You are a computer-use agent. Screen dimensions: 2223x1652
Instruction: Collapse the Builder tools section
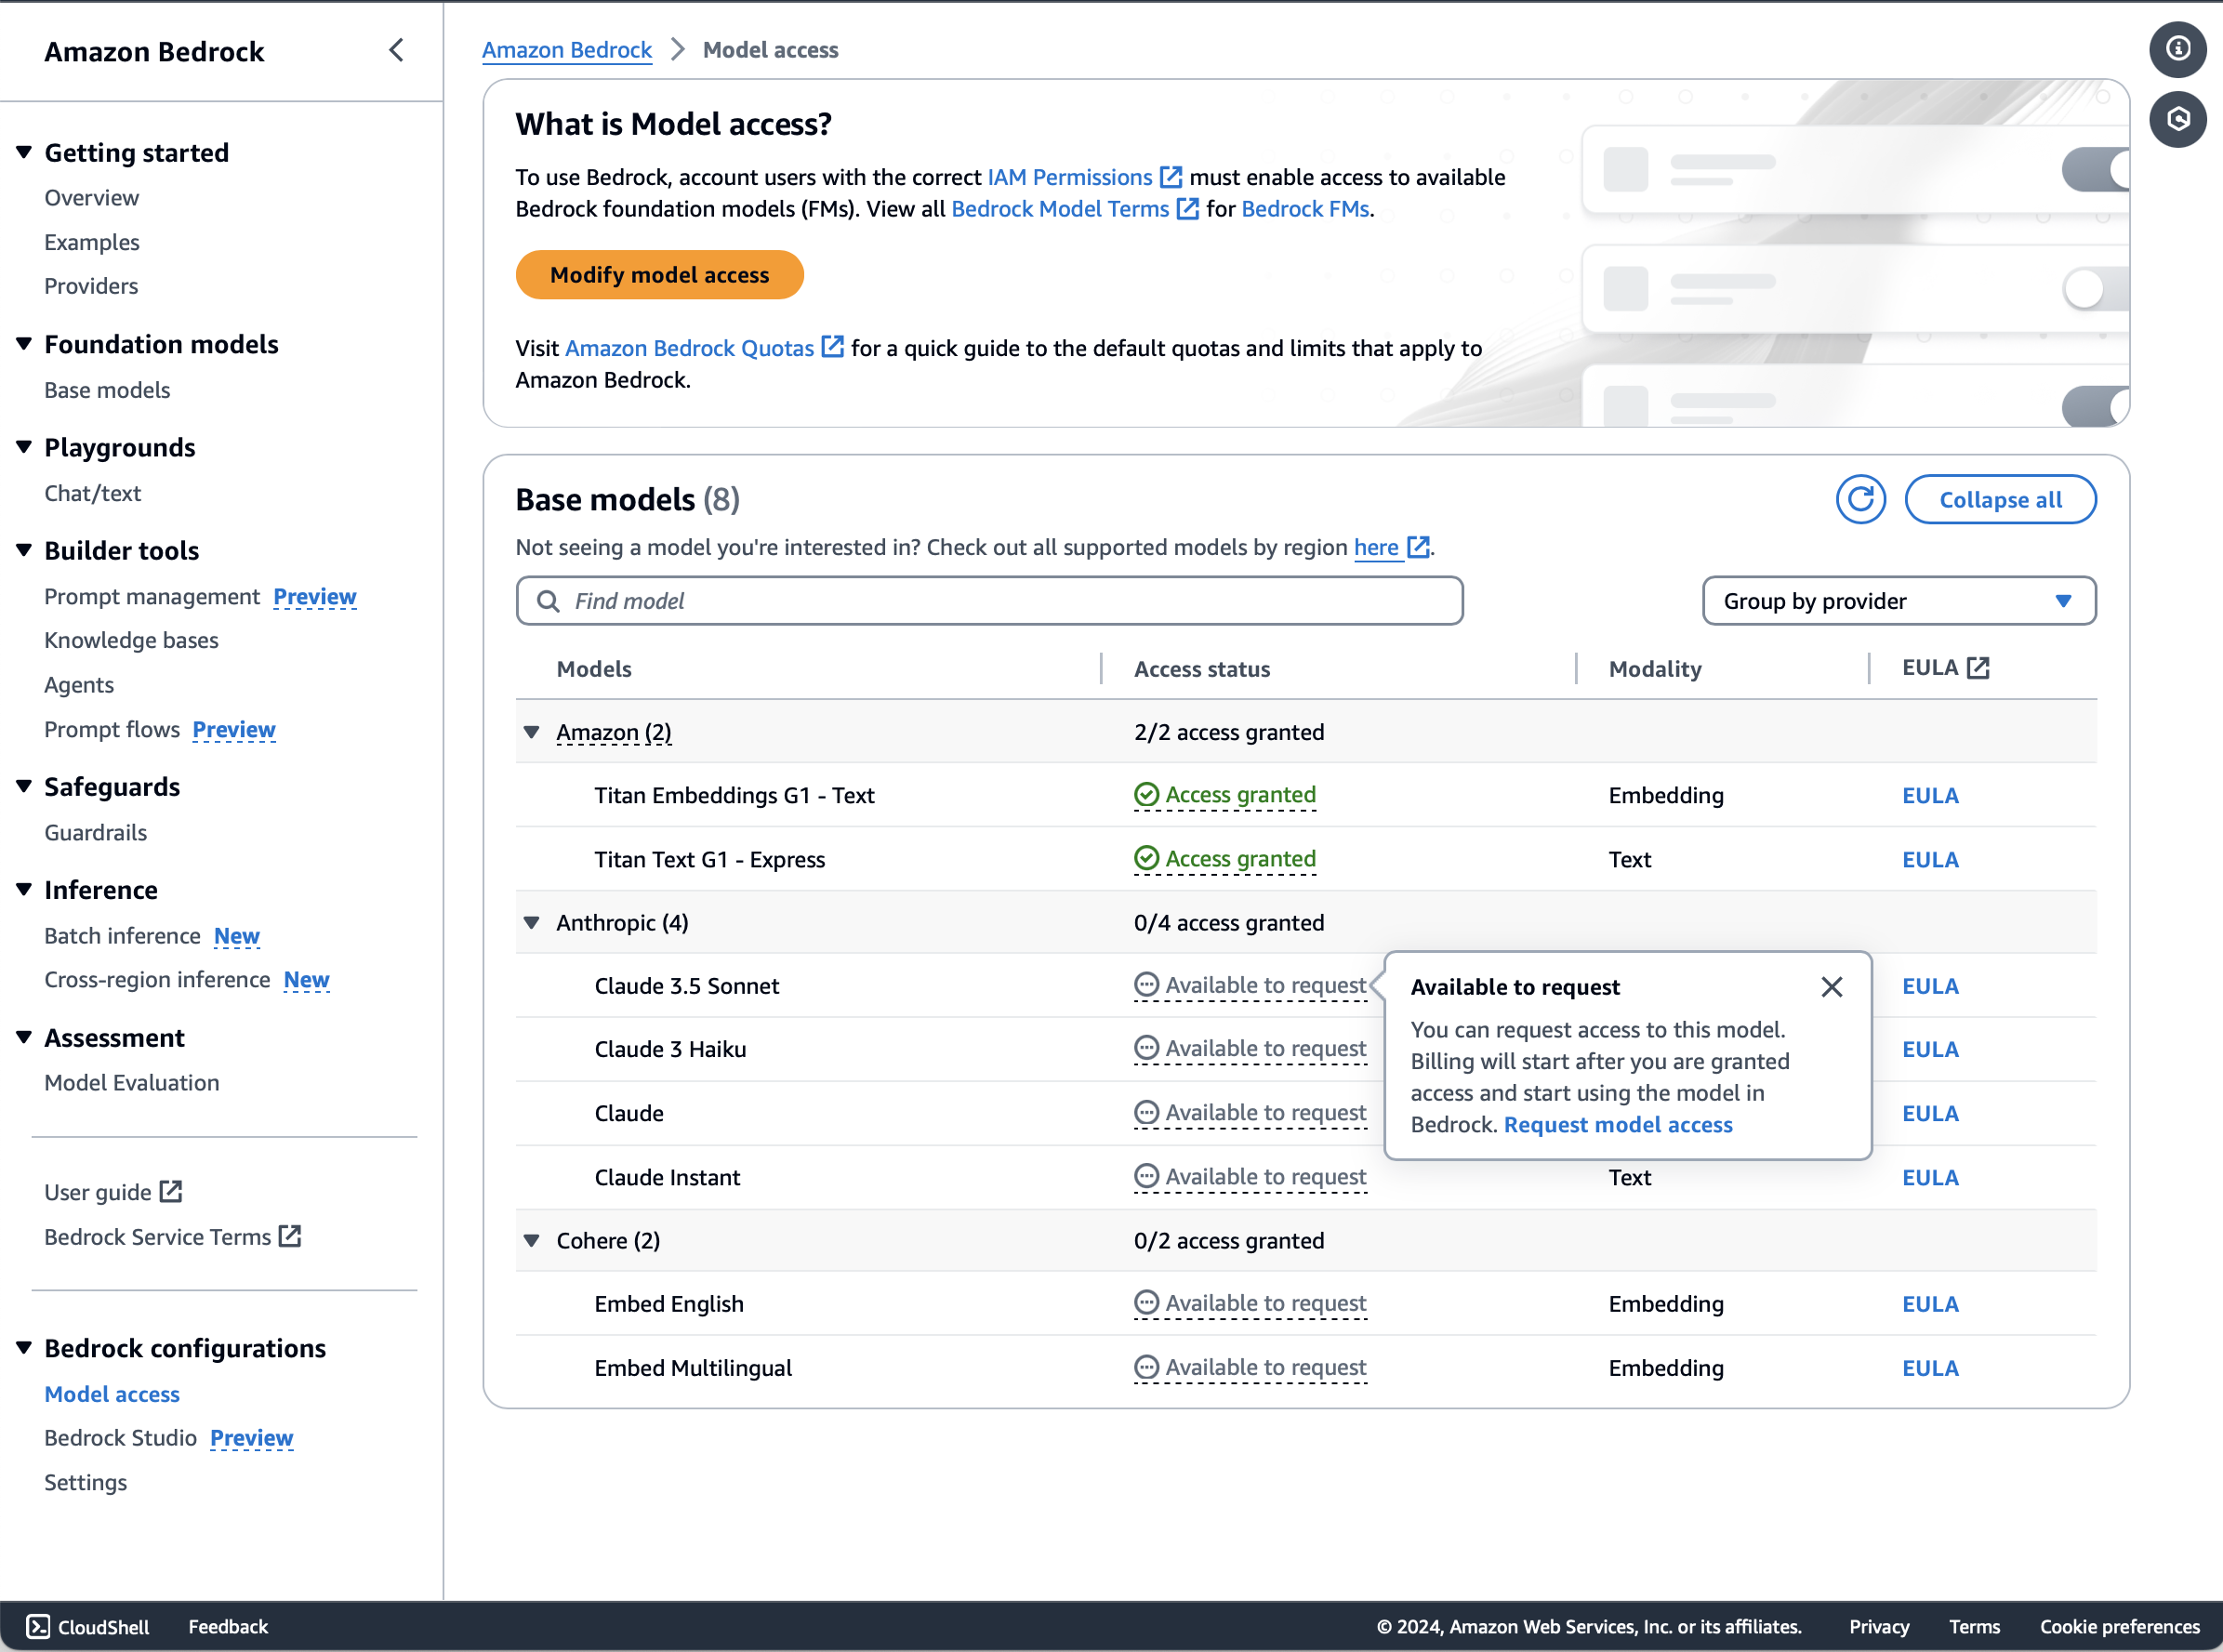click(24, 550)
